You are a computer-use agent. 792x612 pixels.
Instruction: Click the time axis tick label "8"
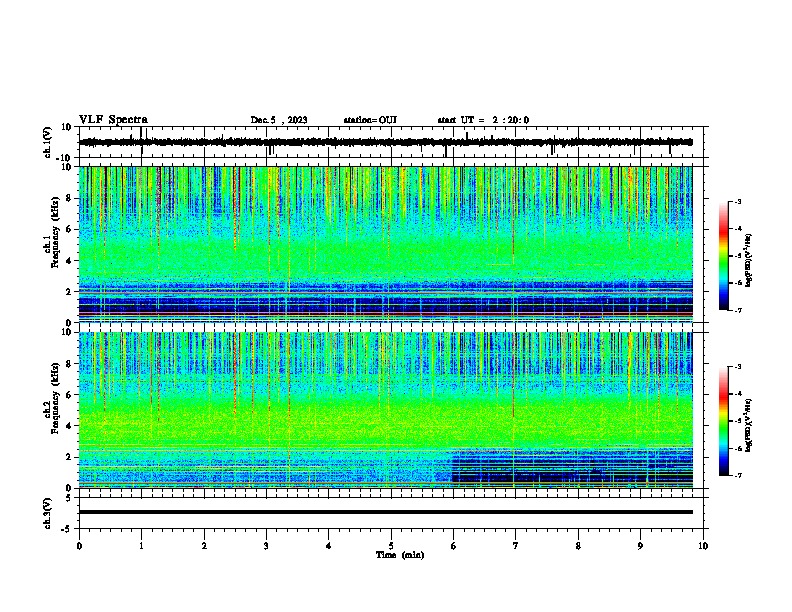(578, 546)
